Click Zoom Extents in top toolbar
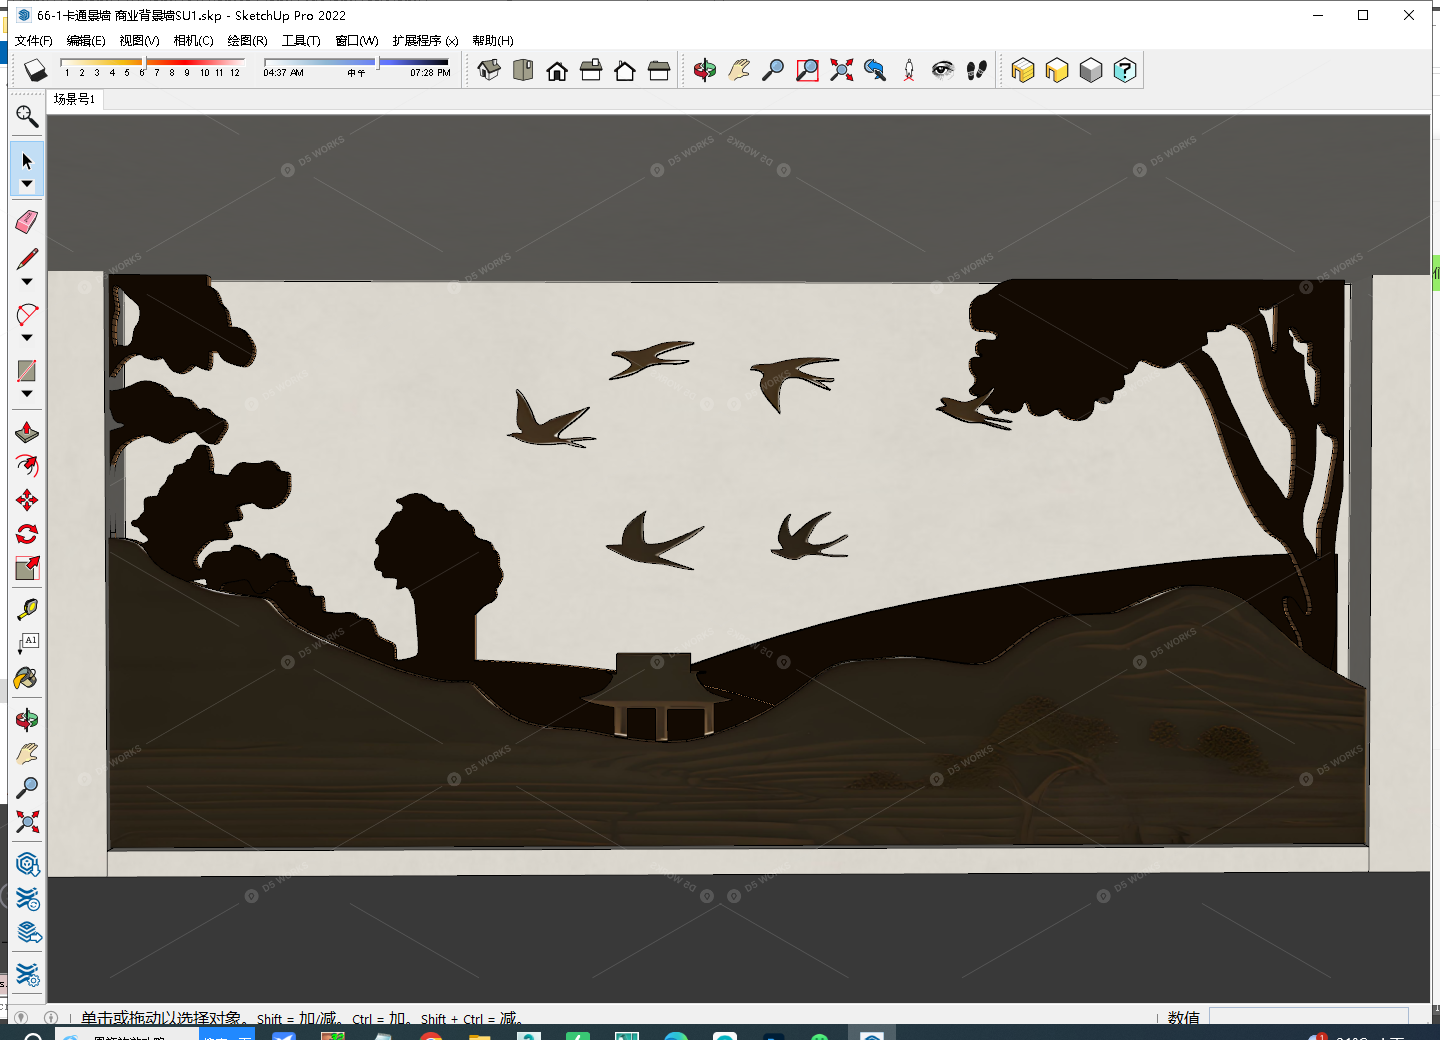 (841, 70)
